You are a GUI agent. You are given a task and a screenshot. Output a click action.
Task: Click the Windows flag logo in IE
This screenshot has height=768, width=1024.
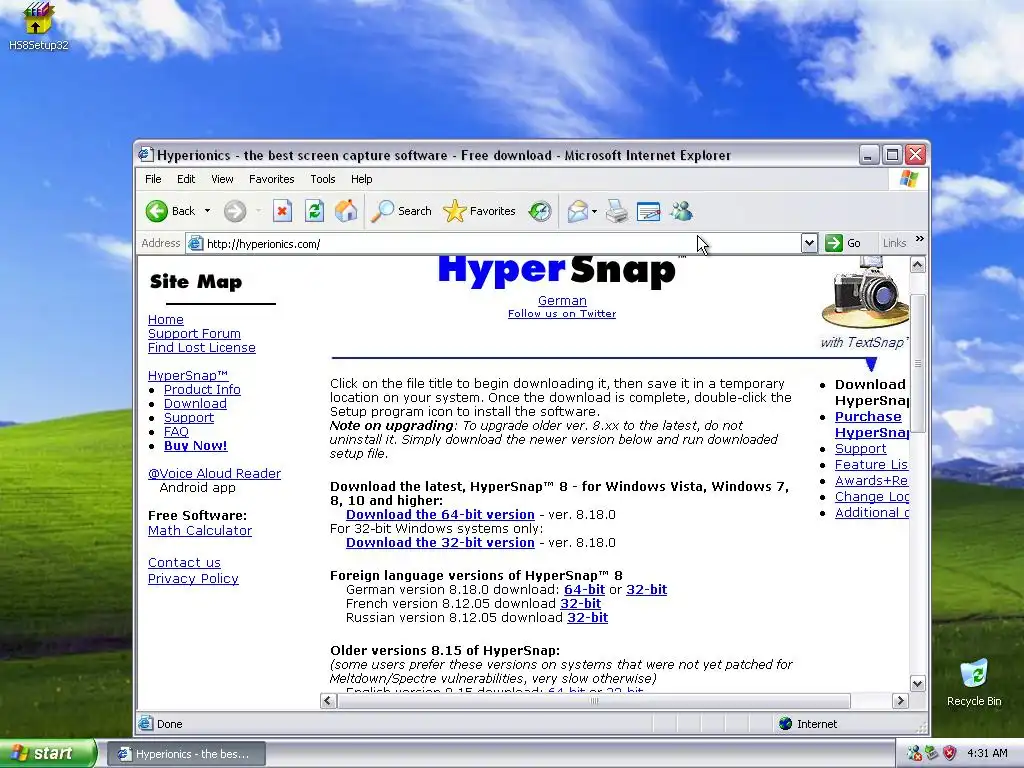(x=908, y=179)
